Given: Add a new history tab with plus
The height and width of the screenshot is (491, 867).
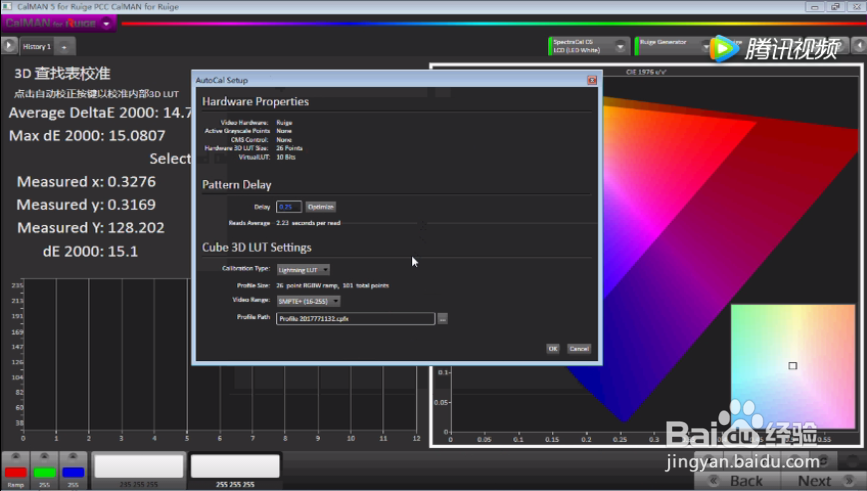Looking at the screenshot, I should (x=64, y=47).
